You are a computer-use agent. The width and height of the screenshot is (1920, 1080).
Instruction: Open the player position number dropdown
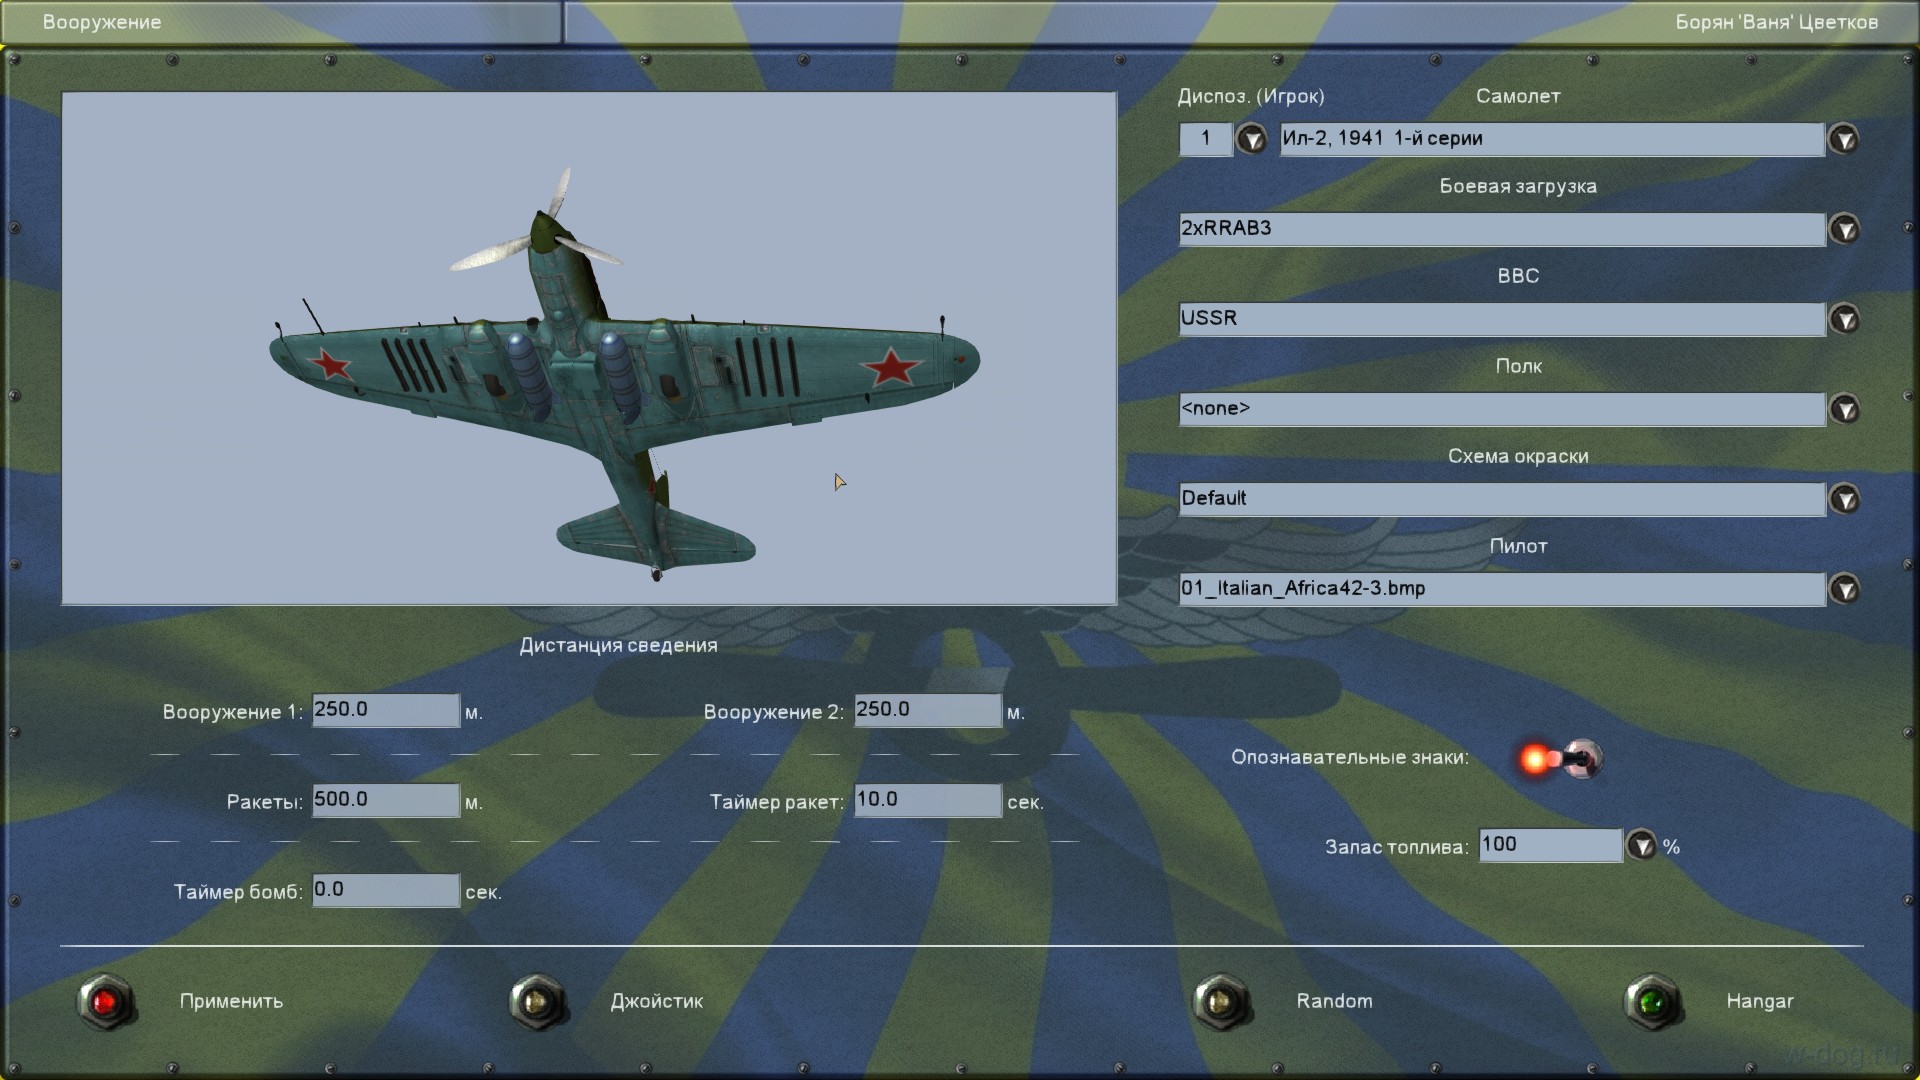[x=1251, y=139]
